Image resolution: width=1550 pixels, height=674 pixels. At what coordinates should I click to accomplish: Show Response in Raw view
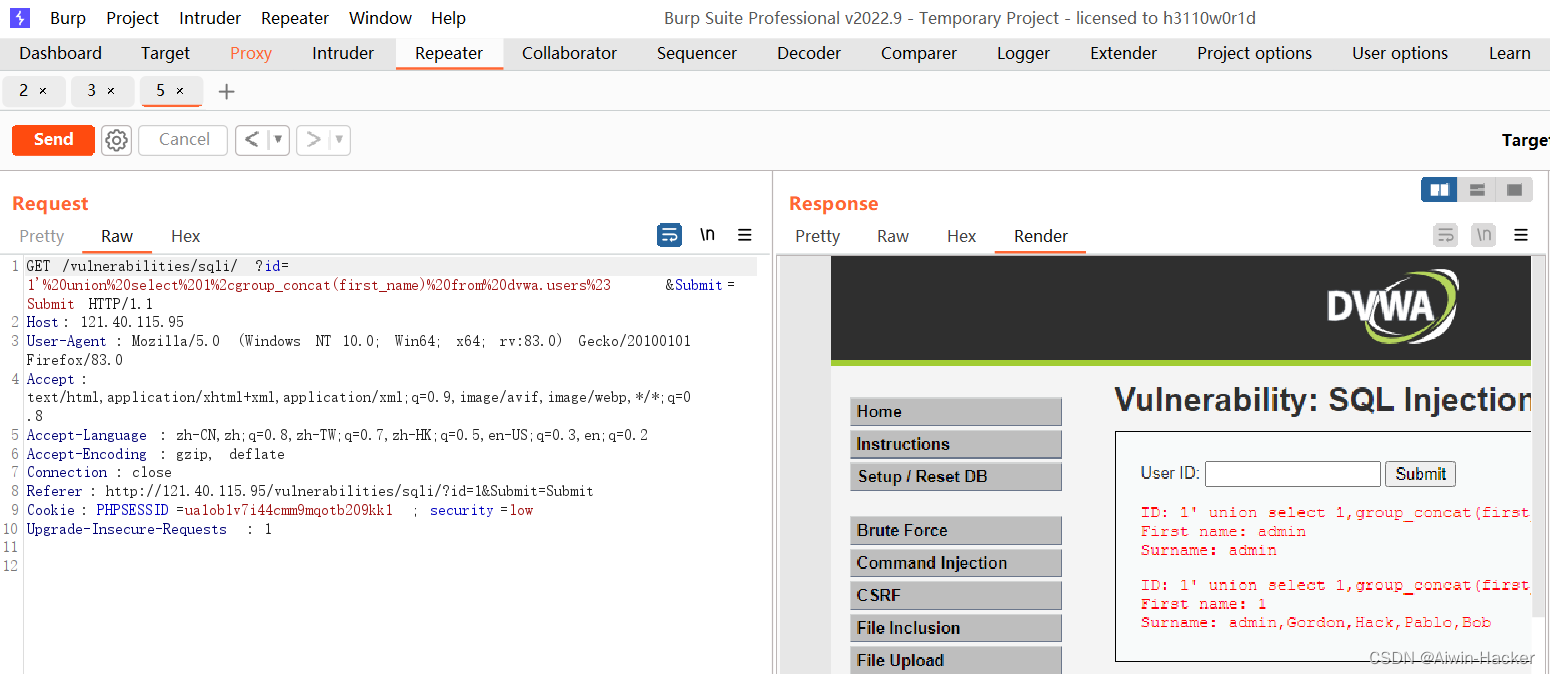(x=893, y=236)
